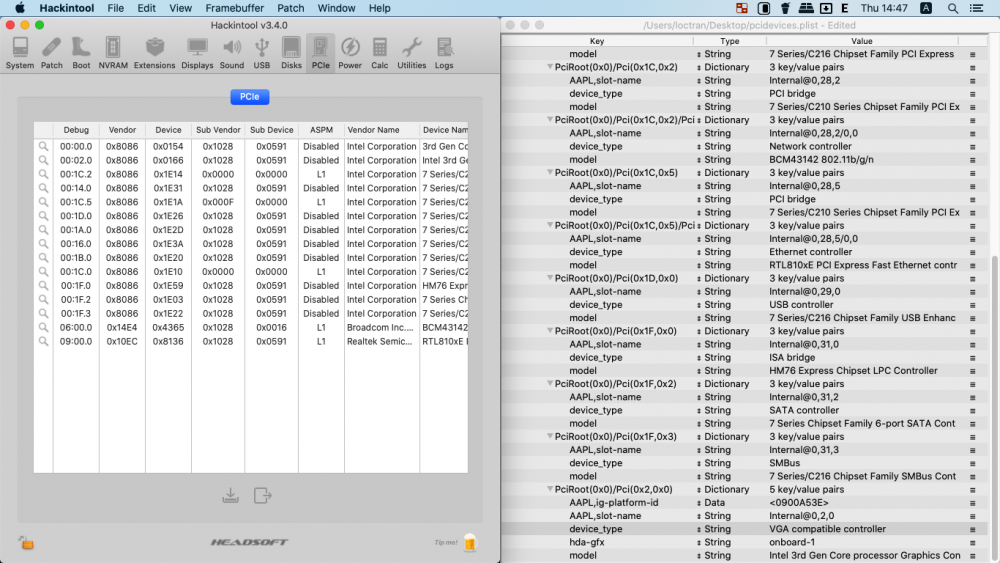Open the Edit menu

tap(146, 8)
